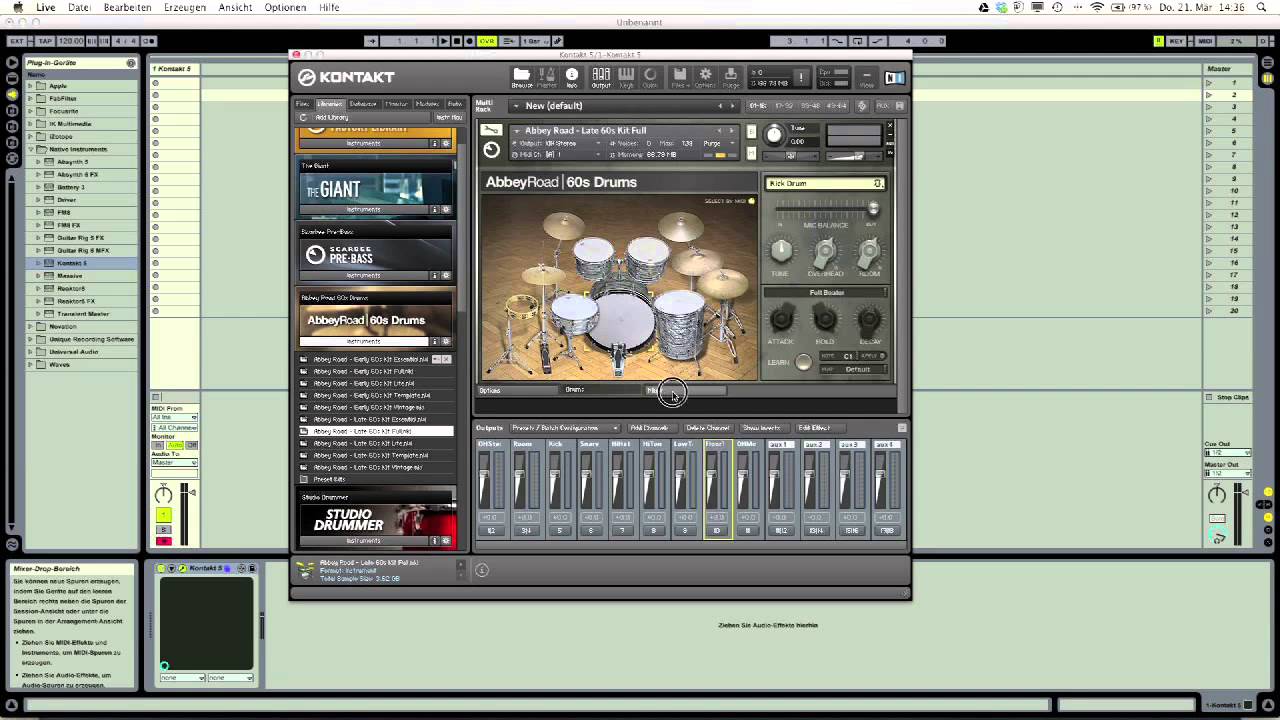Toggle the MIDI map mode button in Live

[x=1205, y=41]
